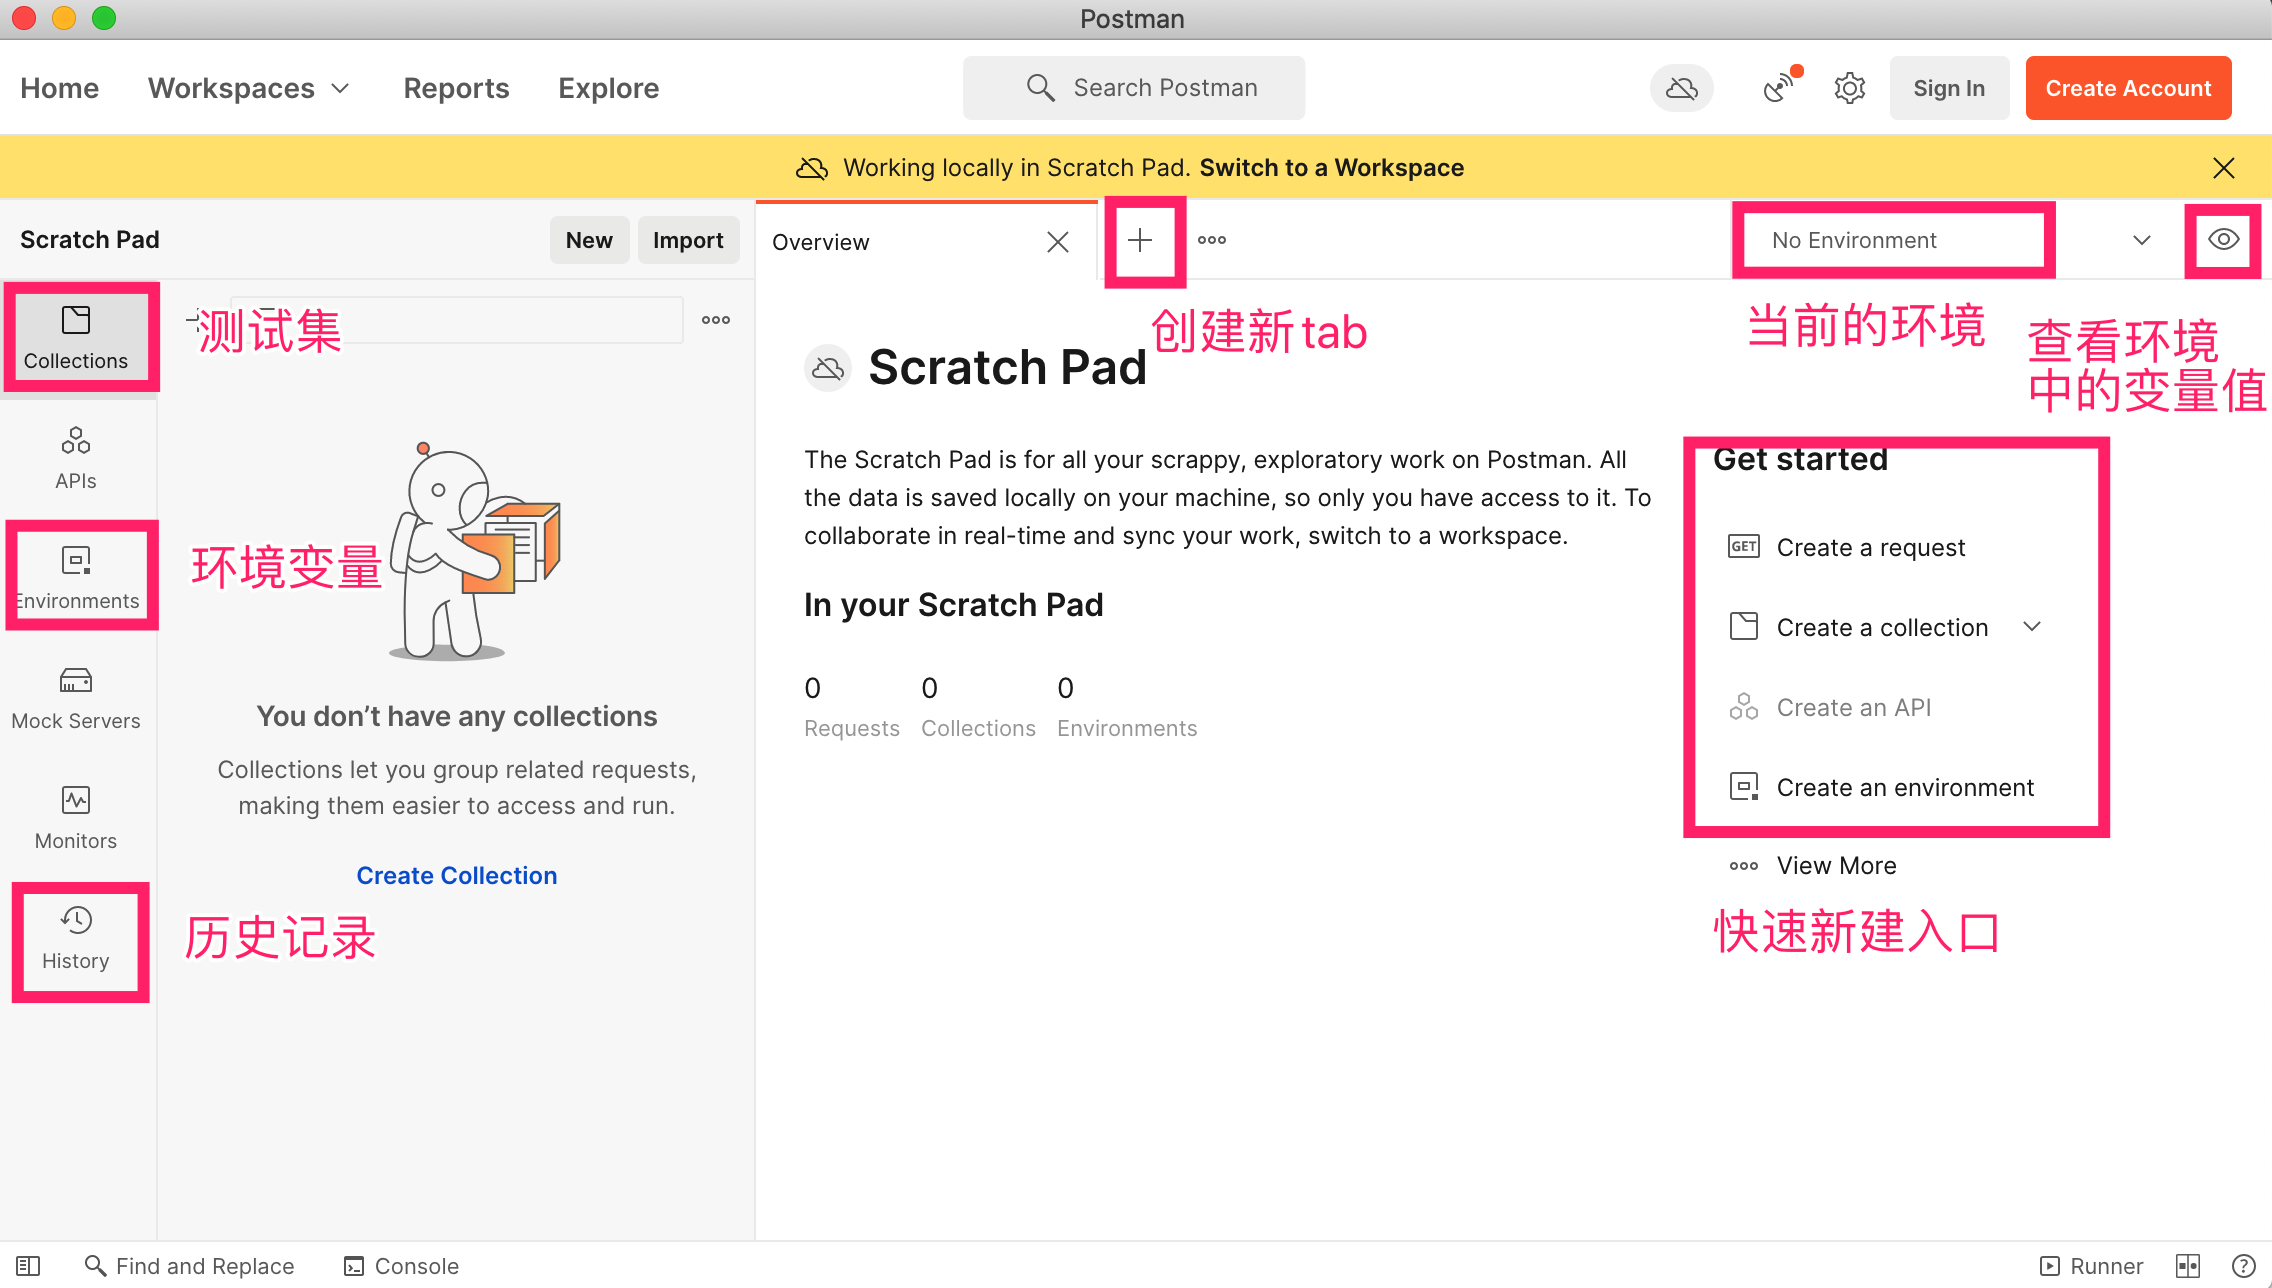
Task: Click the Create Collection link
Action: [457, 875]
